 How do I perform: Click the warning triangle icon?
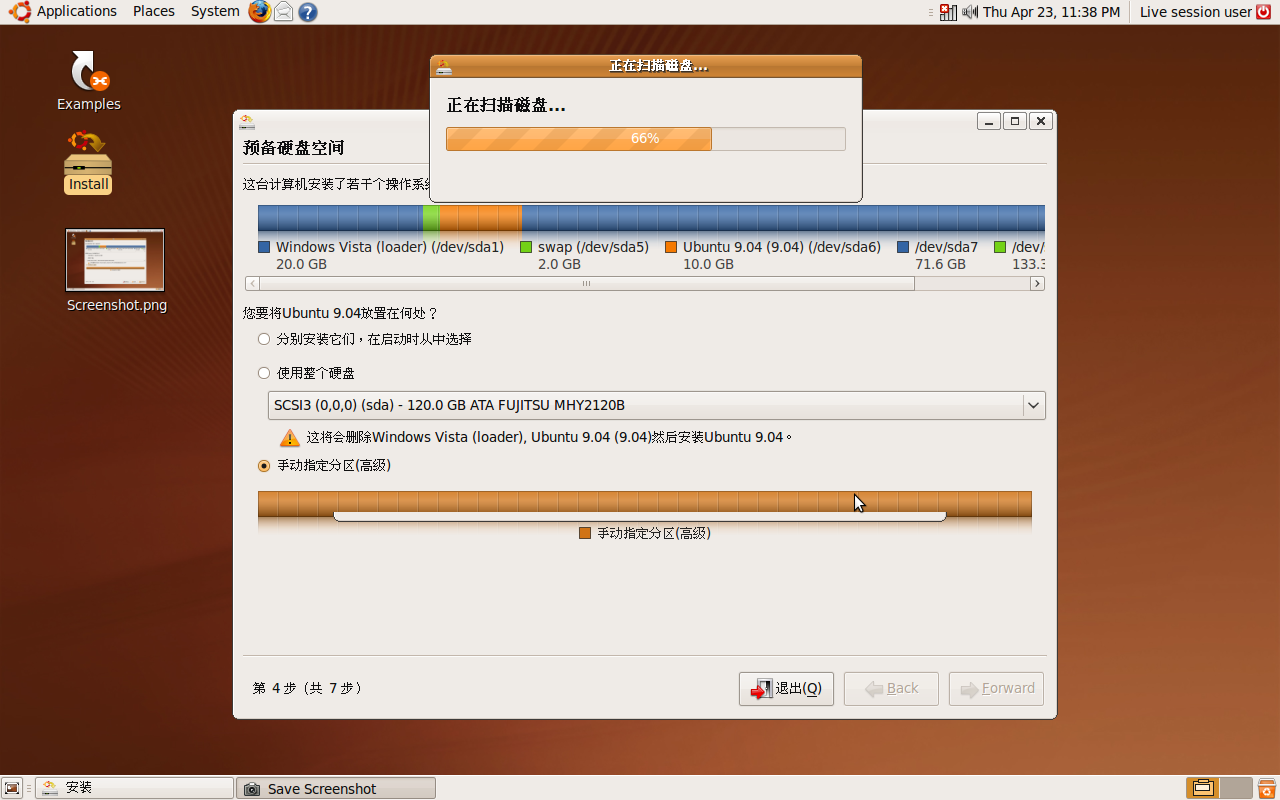(x=290, y=437)
